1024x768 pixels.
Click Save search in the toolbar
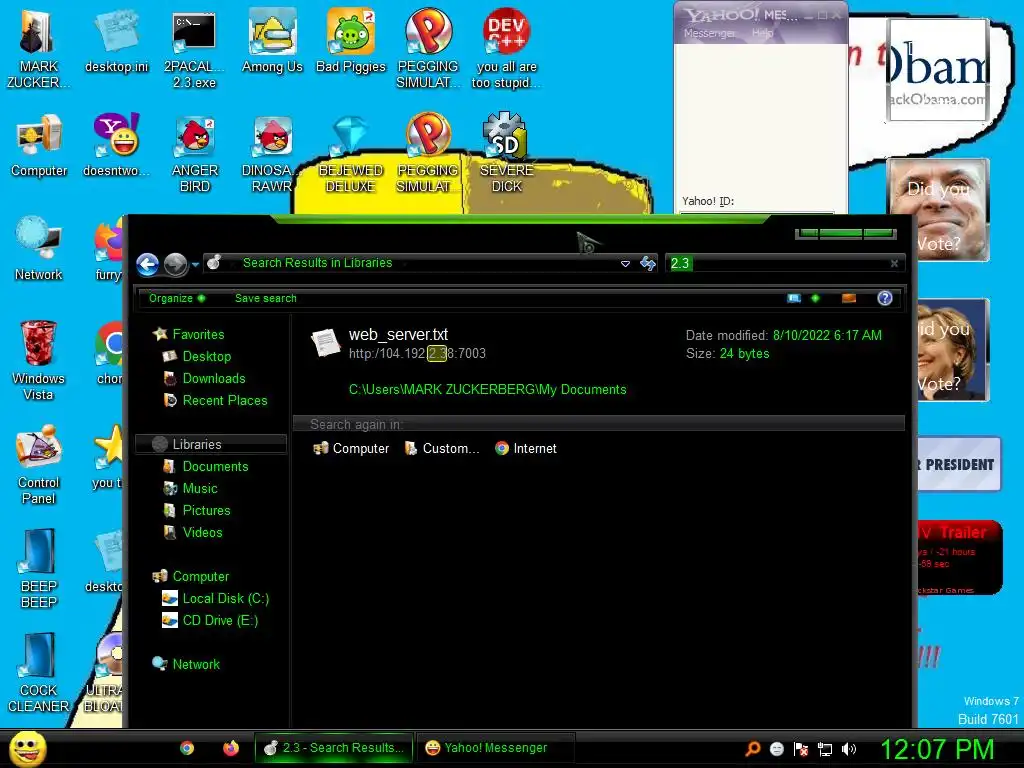click(265, 298)
